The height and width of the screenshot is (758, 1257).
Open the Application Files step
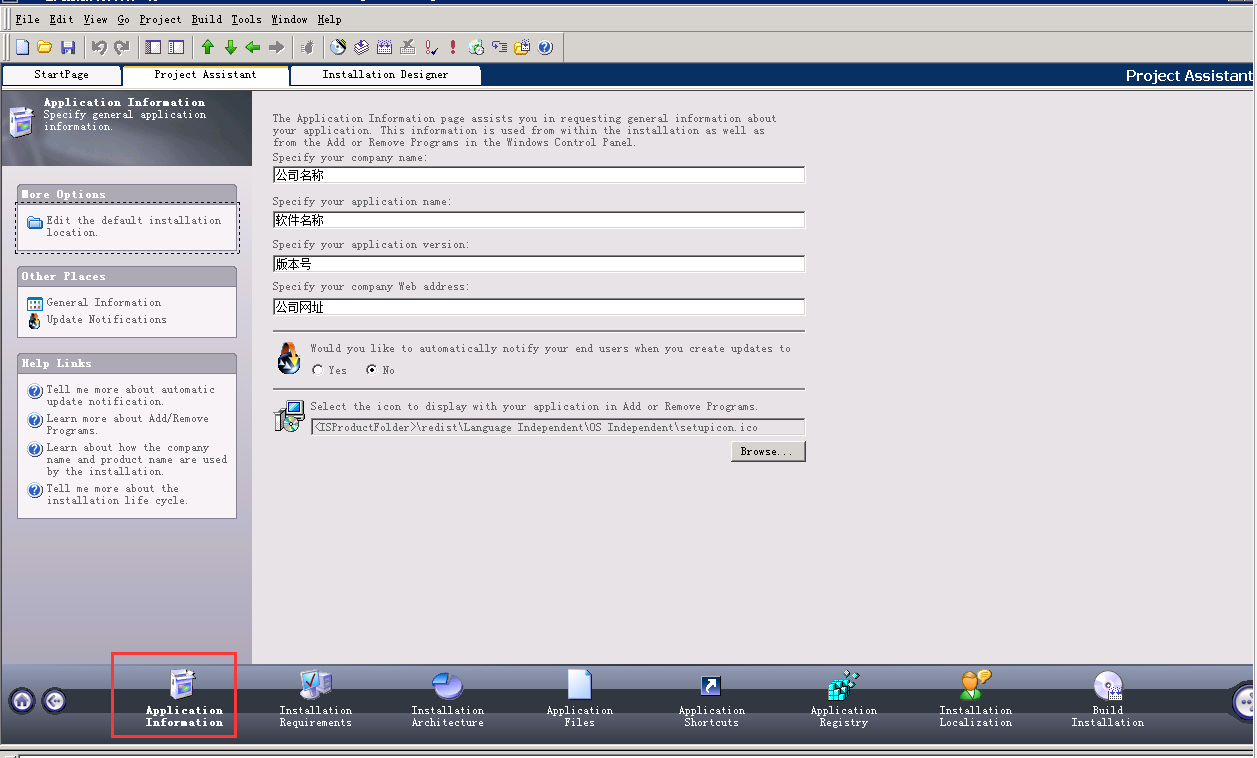point(579,700)
